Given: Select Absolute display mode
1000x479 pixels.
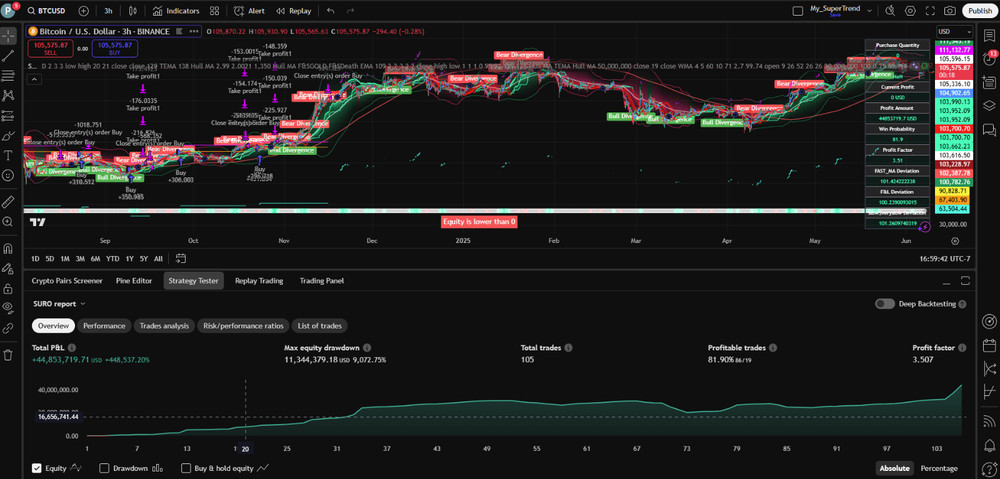Looking at the screenshot, I should tap(894, 468).
